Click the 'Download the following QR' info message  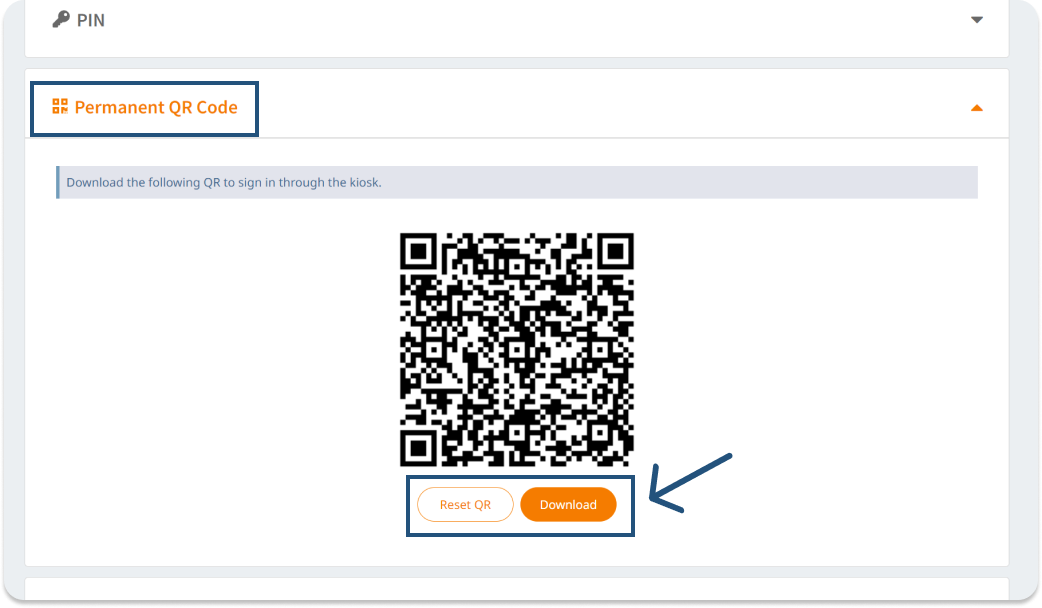tap(224, 182)
